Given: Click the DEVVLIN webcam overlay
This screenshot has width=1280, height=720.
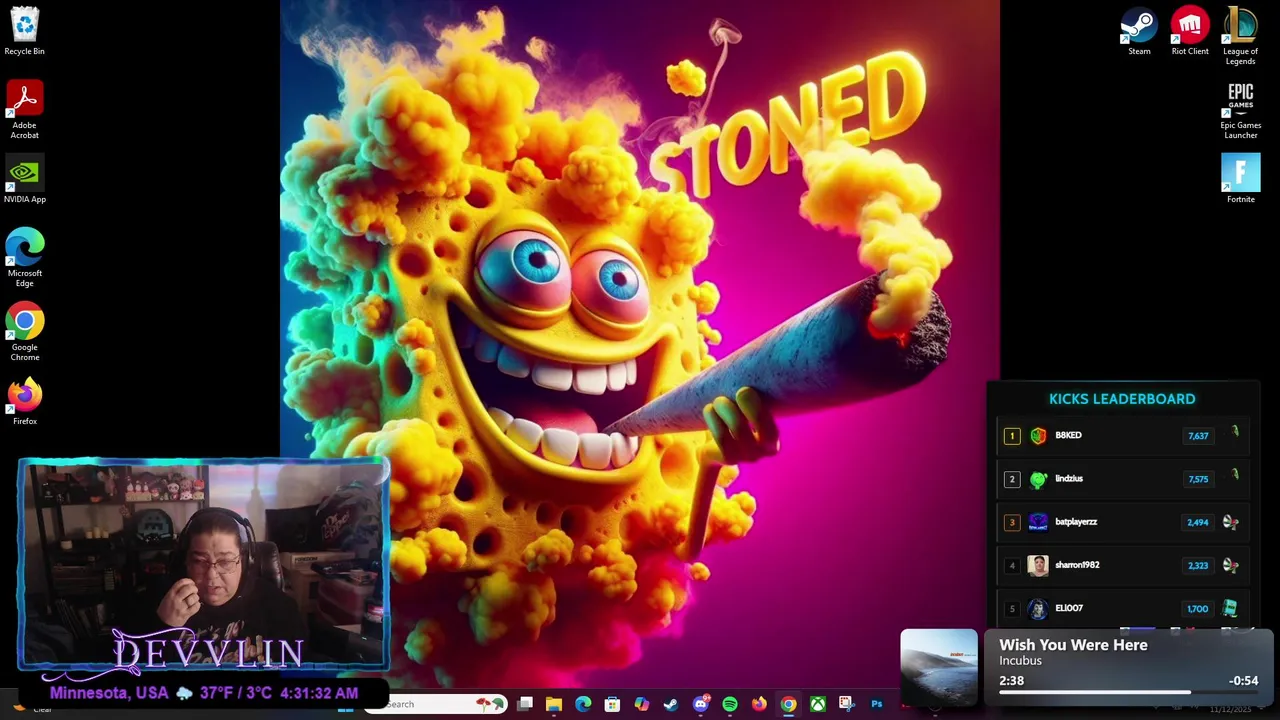Looking at the screenshot, I should pyautogui.click(x=203, y=565).
